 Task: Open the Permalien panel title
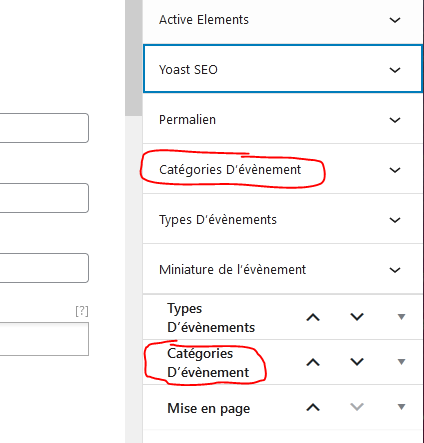pos(187,120)
